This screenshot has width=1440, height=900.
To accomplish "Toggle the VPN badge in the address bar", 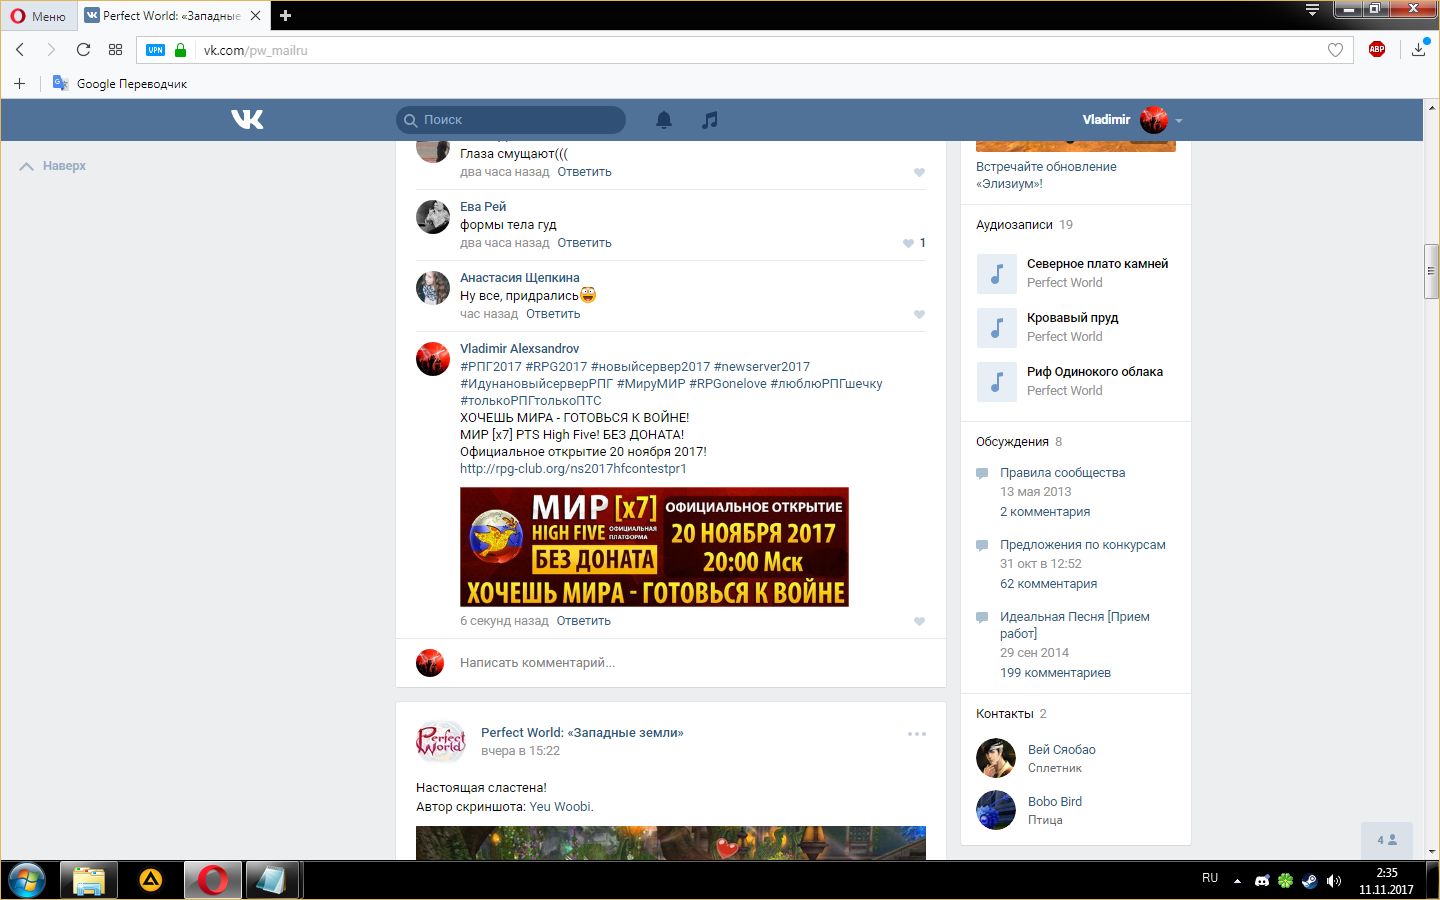I will 155,50.
